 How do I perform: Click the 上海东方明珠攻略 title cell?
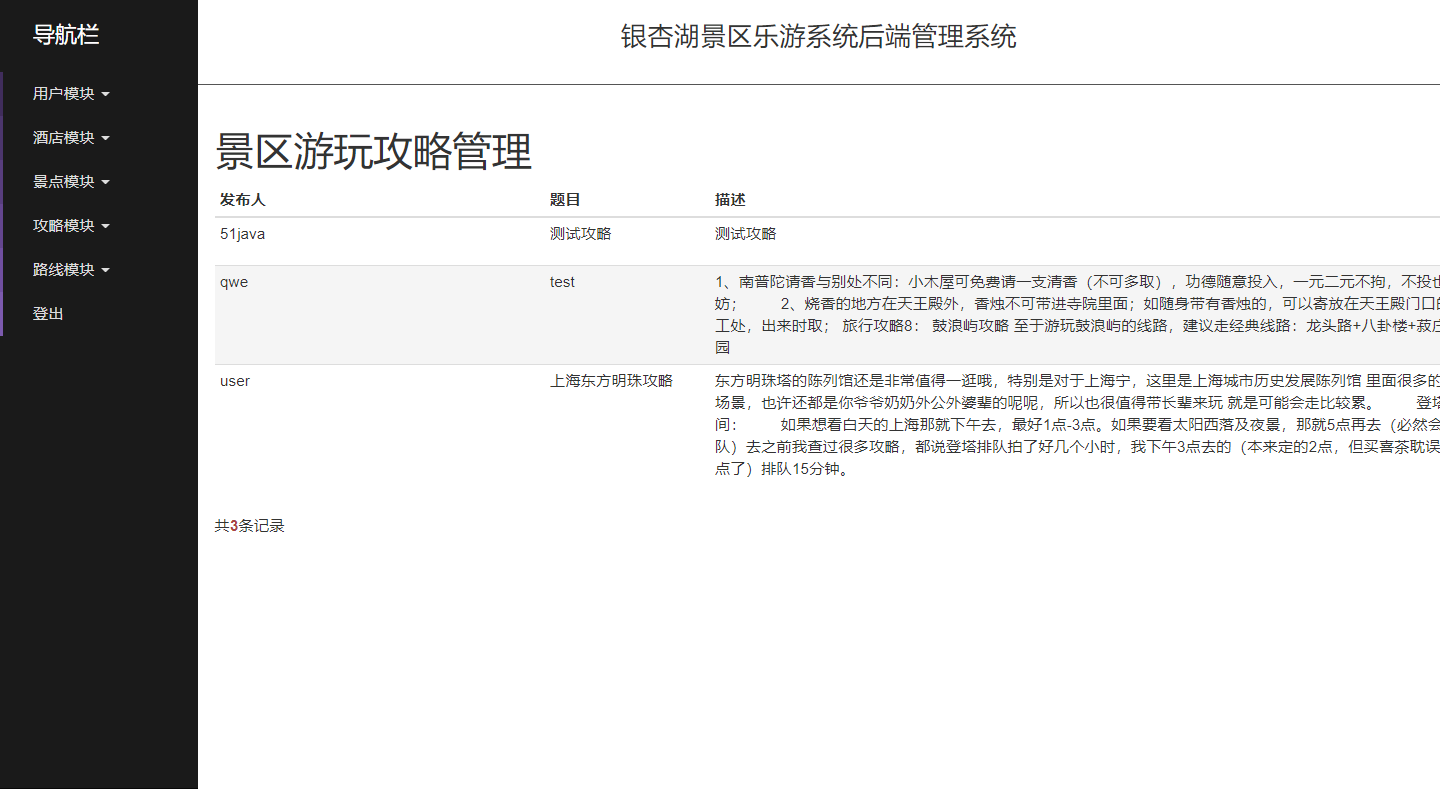coord(611,381)
